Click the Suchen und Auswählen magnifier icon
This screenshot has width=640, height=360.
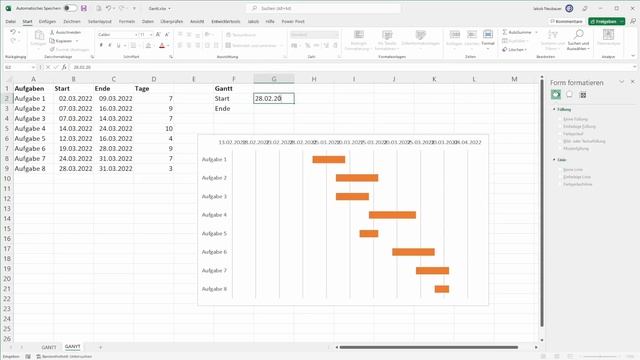click(x=578, y=34)
